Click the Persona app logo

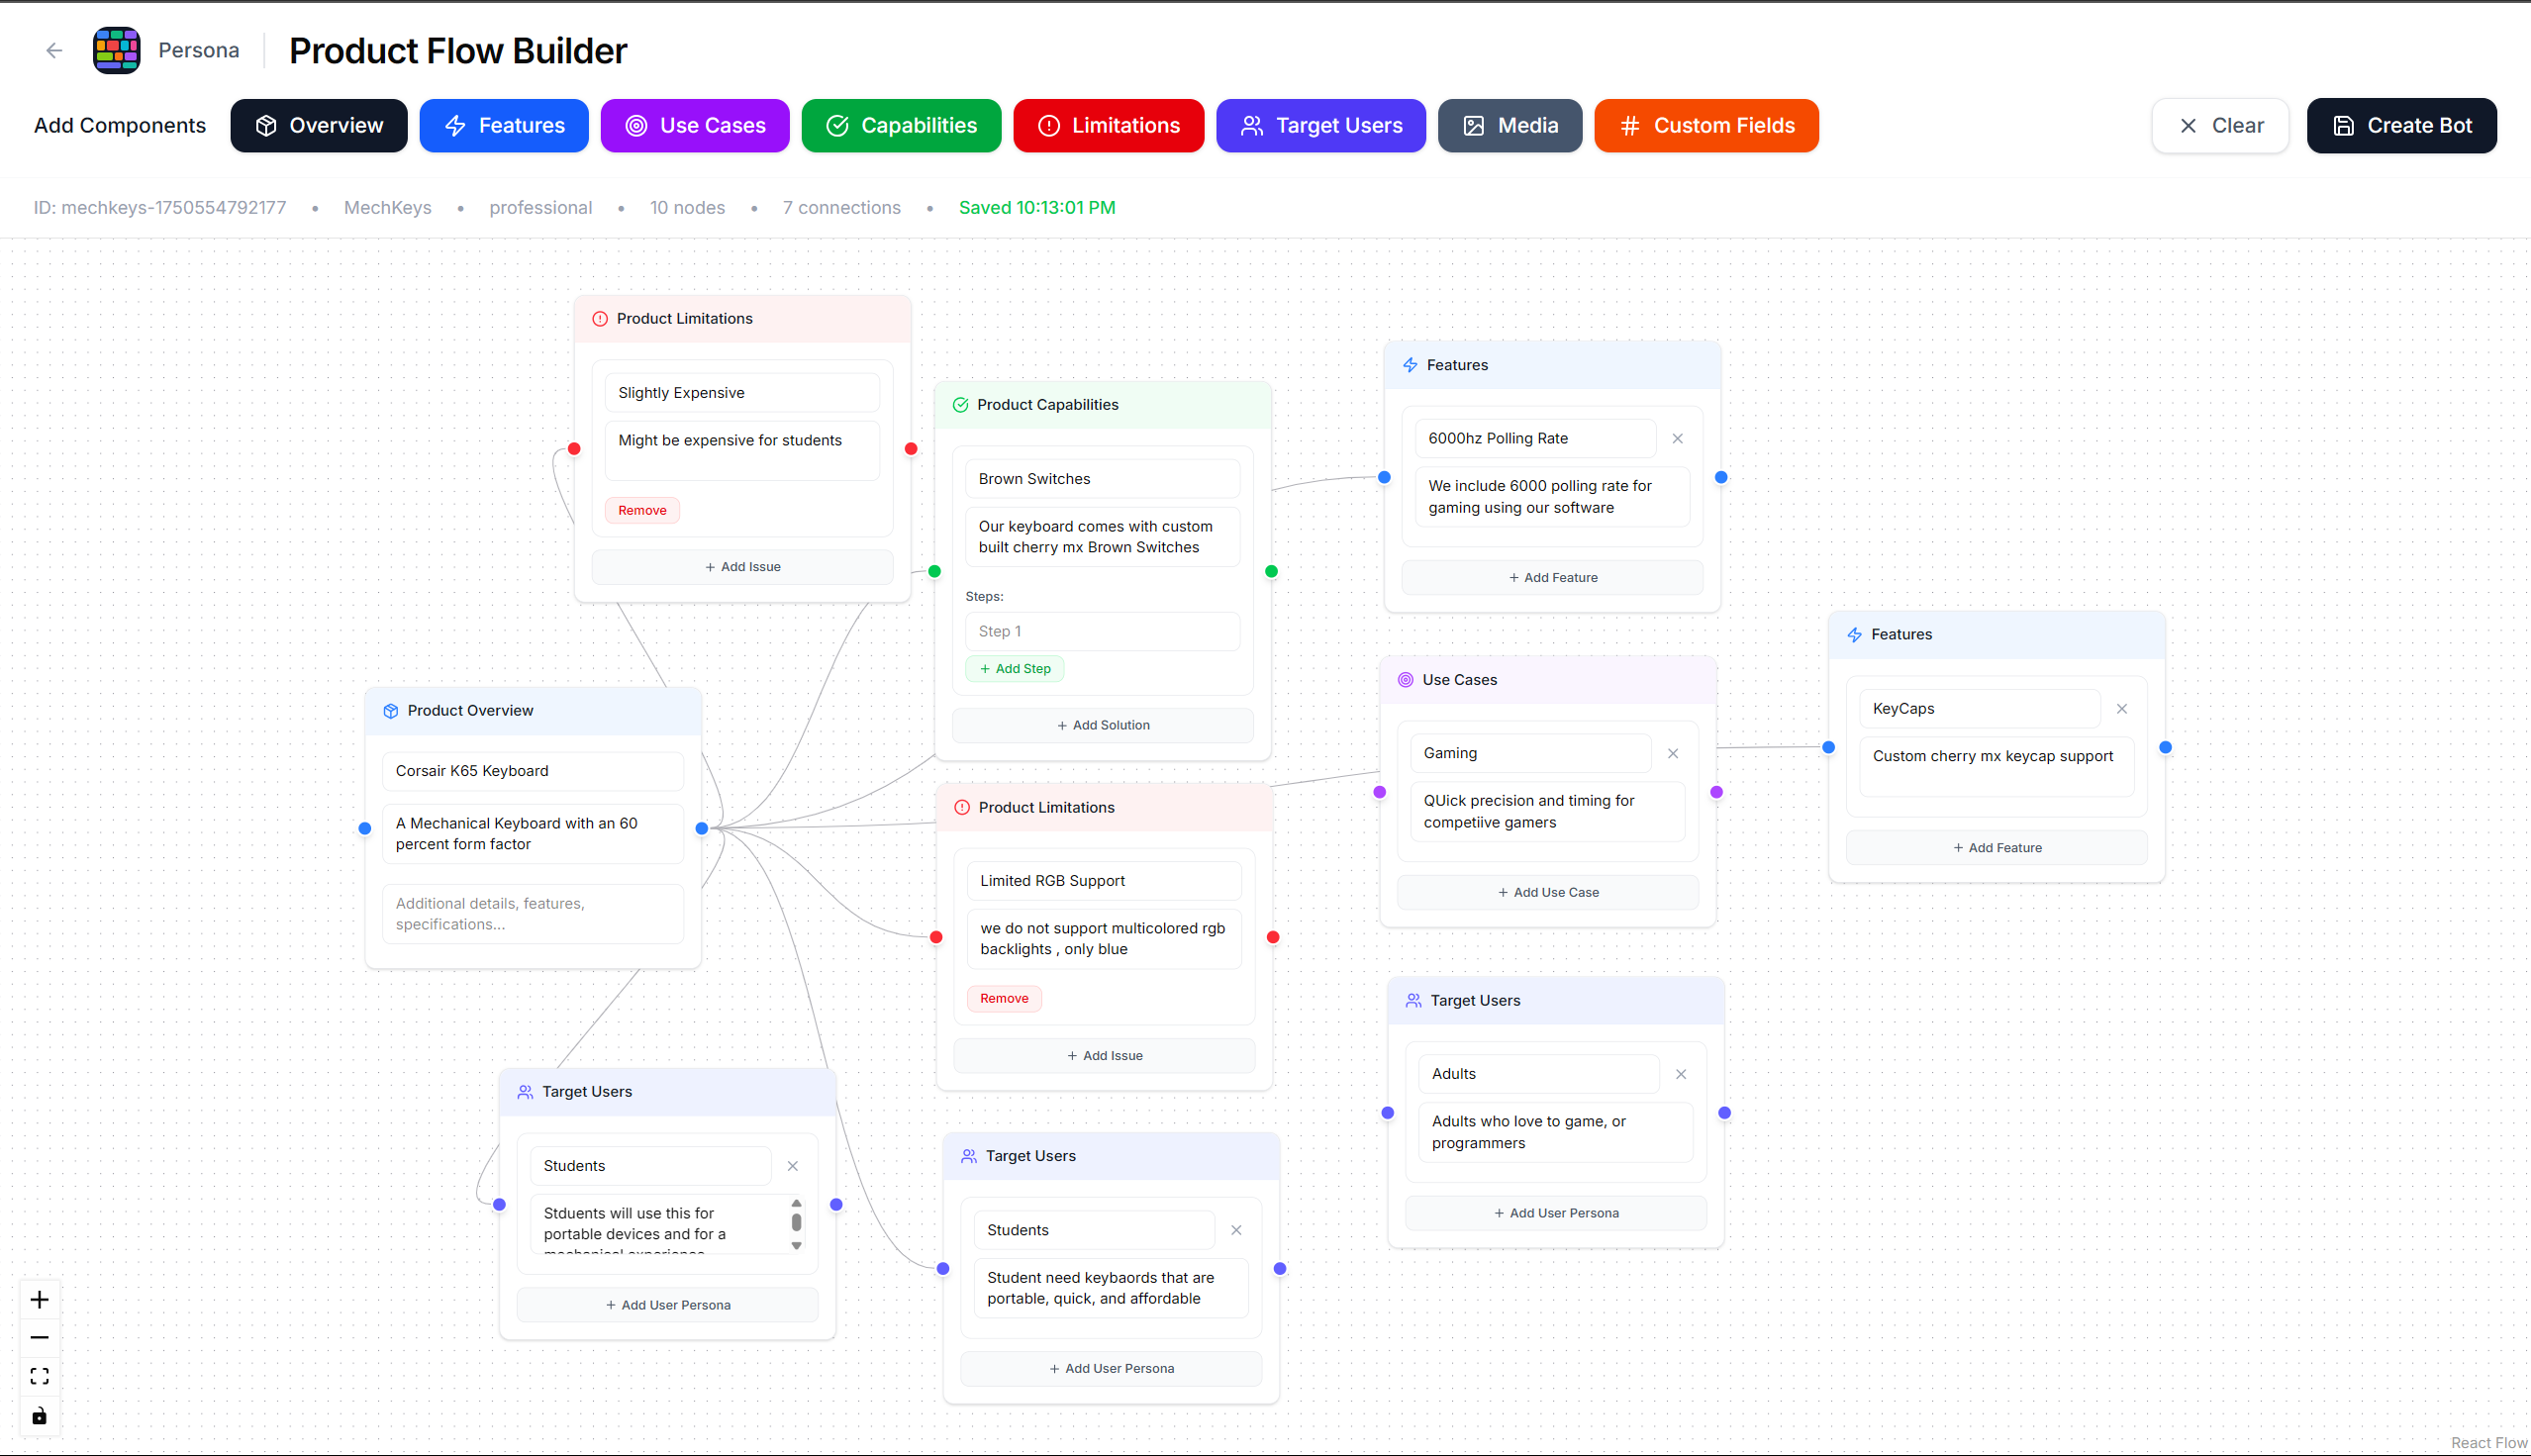117,50
